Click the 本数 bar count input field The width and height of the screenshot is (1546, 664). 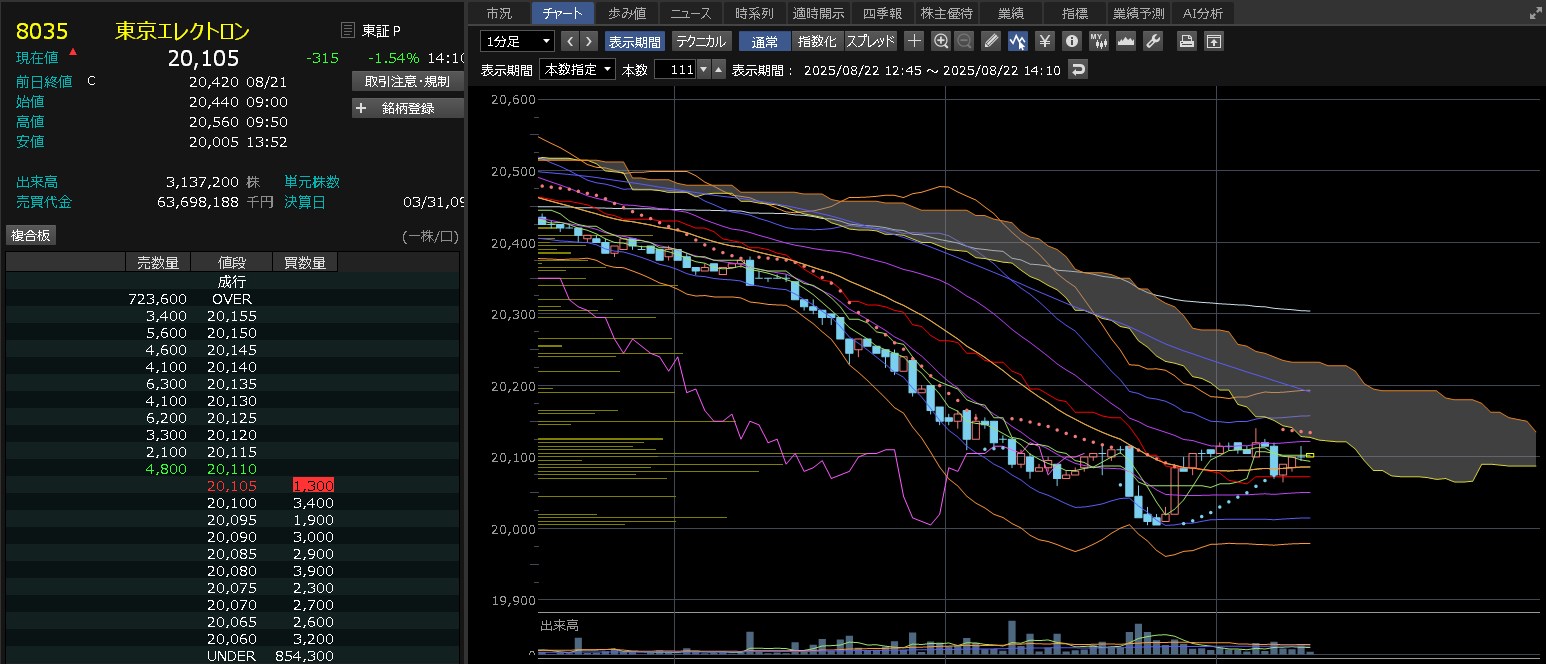pyautogui.click(x=674, y=69)
